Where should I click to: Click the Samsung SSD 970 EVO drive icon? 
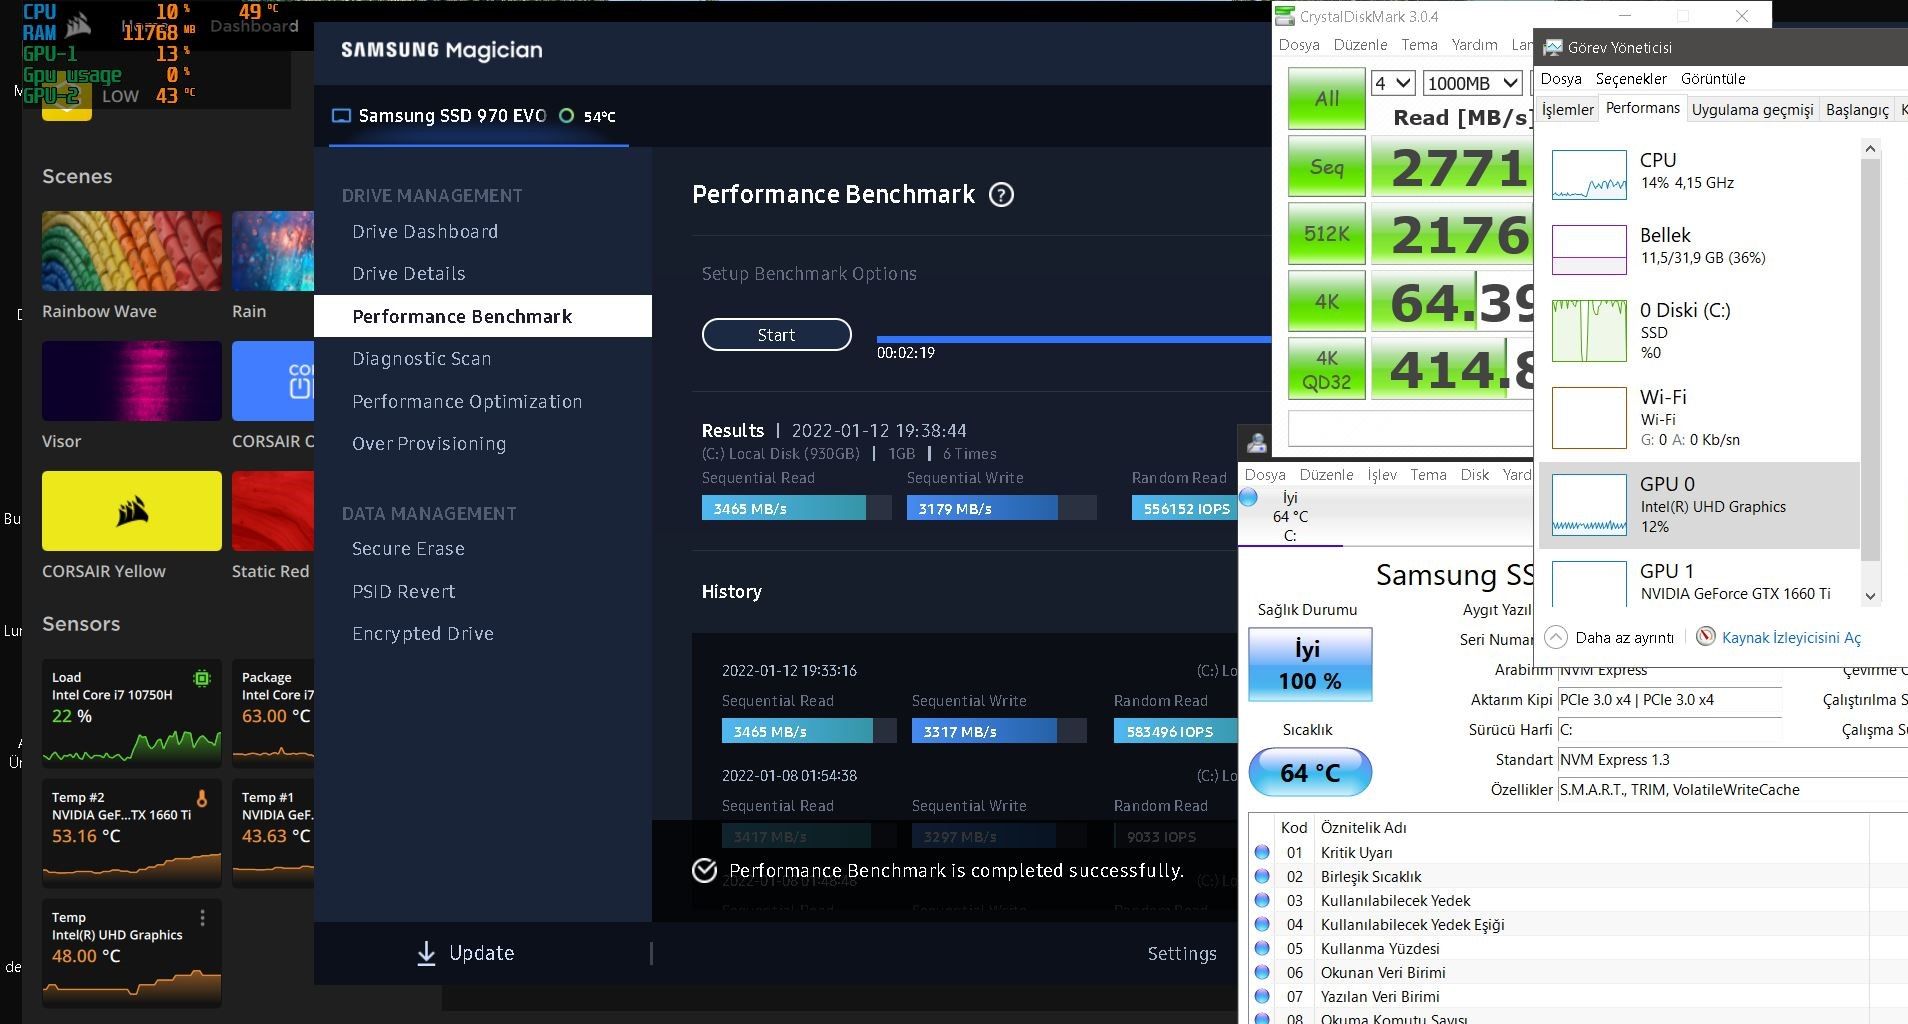tap(341, 116)
